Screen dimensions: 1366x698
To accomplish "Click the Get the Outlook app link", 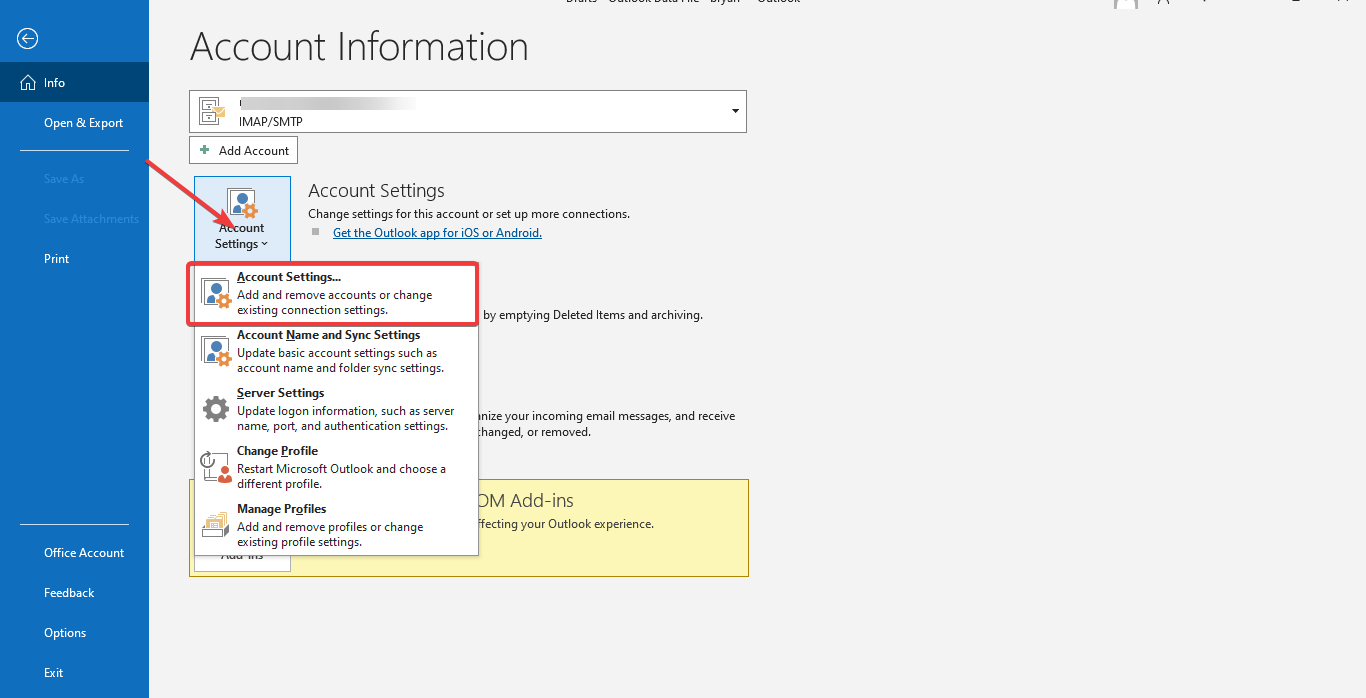I will (437, 232).
